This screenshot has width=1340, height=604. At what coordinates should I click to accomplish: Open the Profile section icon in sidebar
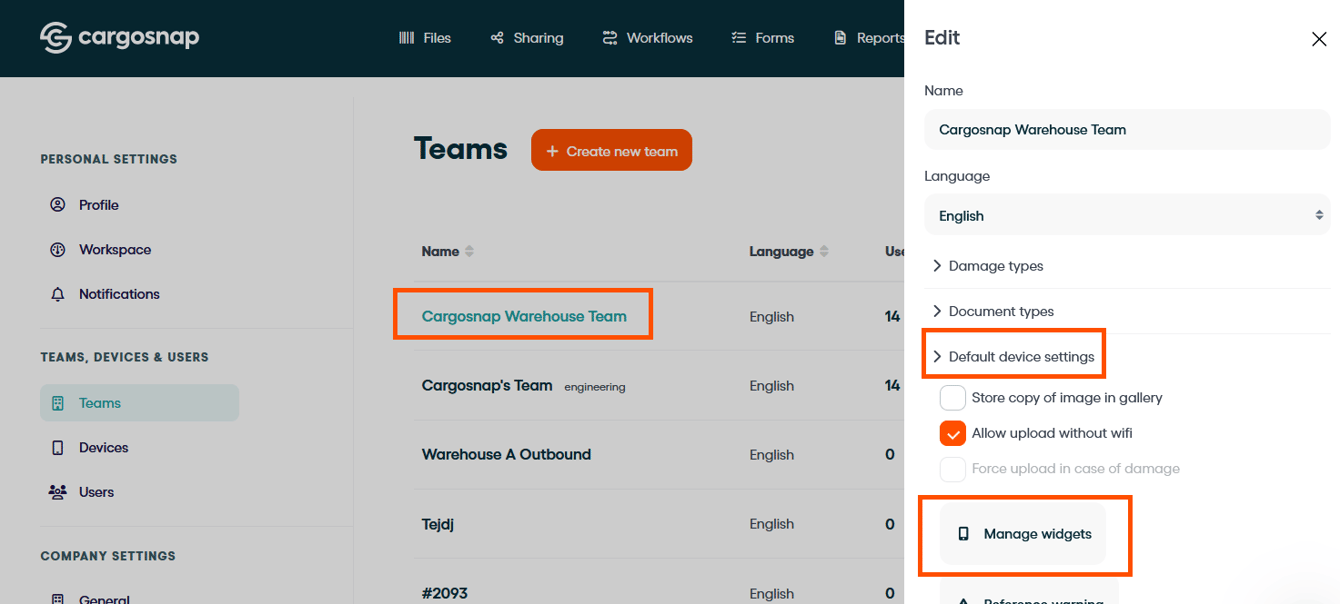(x=57, y=204)
